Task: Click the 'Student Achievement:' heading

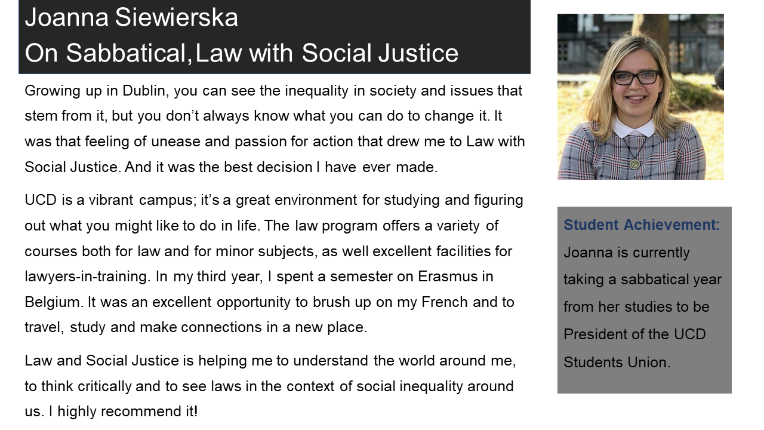Action: [641, 224]
